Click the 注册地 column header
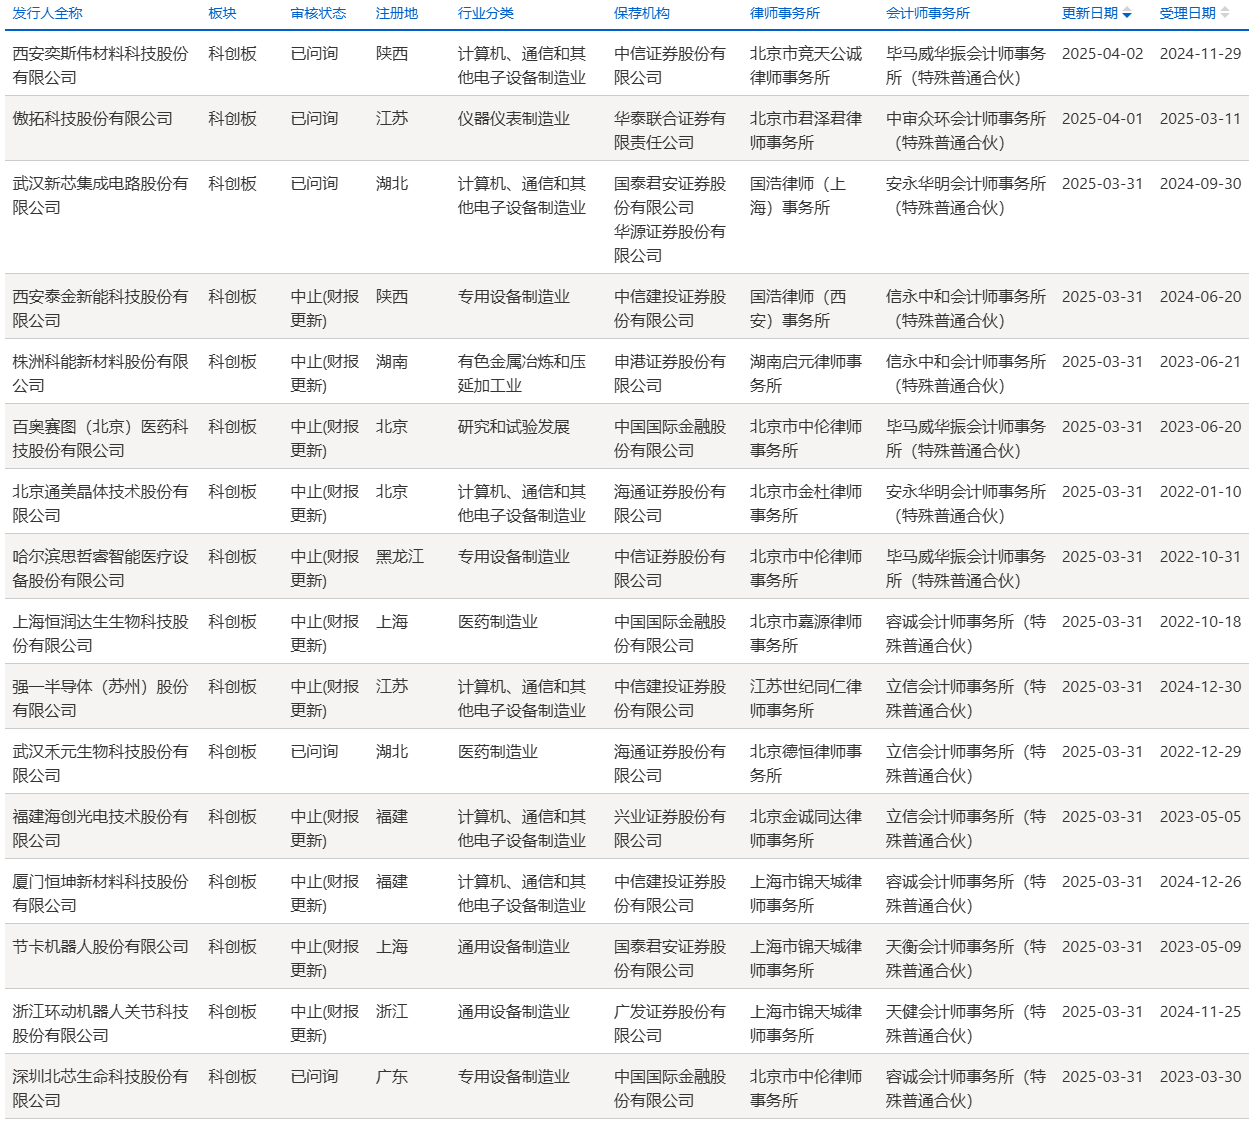The width and height of the screenshot is (1256, 1123). coord(397,14)
